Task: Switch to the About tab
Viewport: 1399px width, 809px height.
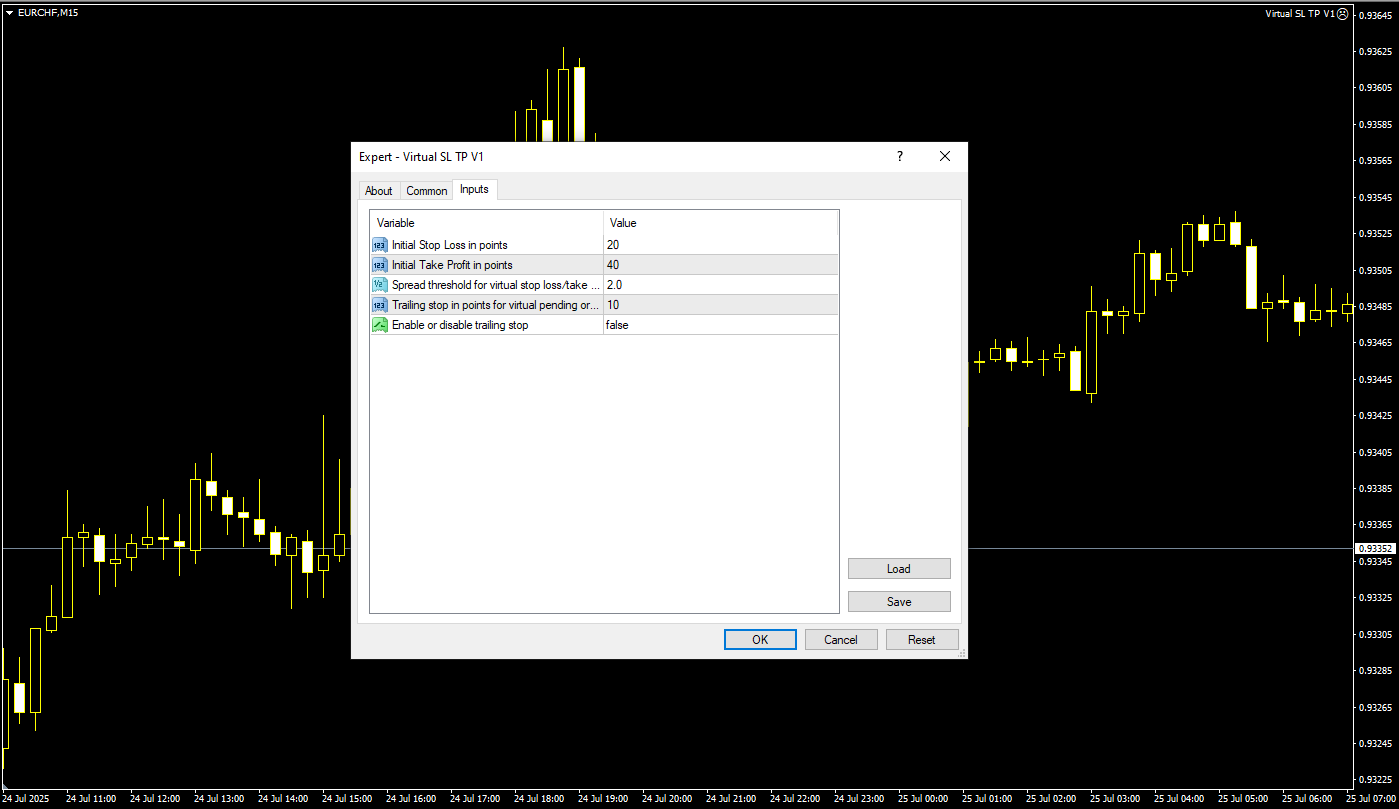Action: (x=378, y=191)
